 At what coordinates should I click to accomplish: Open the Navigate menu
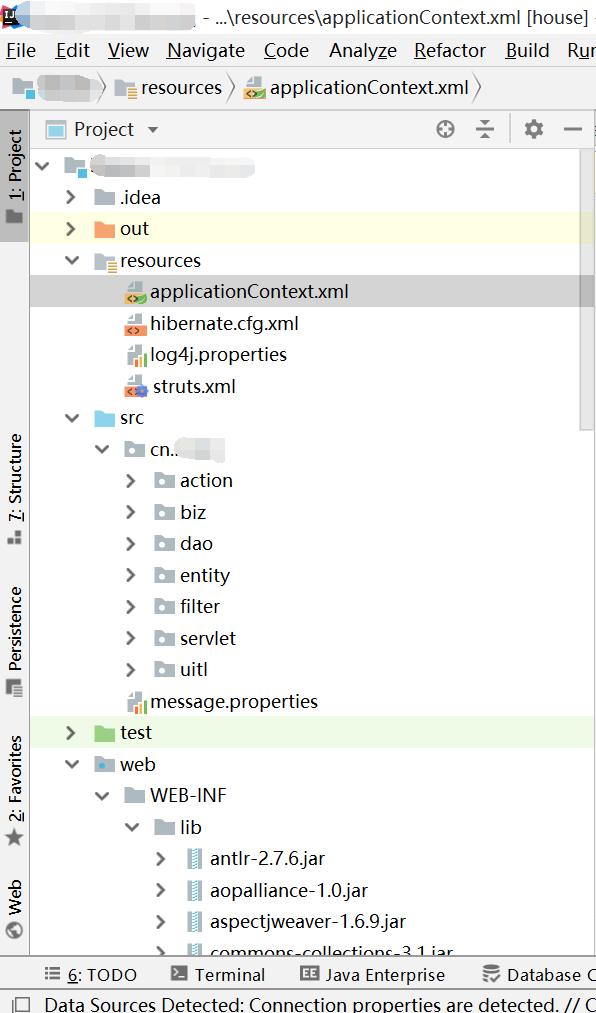[206, 50]
